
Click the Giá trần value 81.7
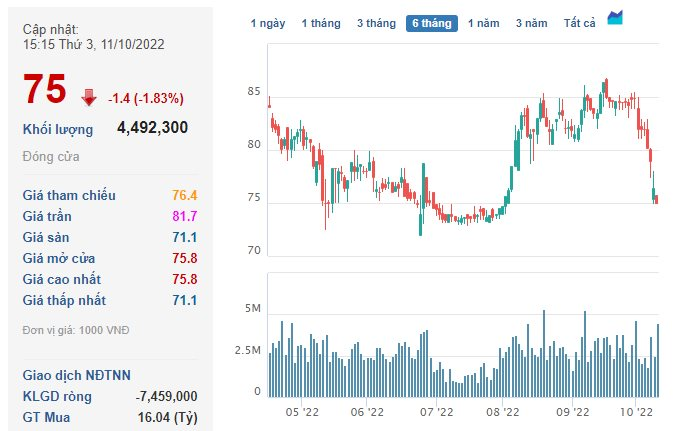tap(185, 216)
